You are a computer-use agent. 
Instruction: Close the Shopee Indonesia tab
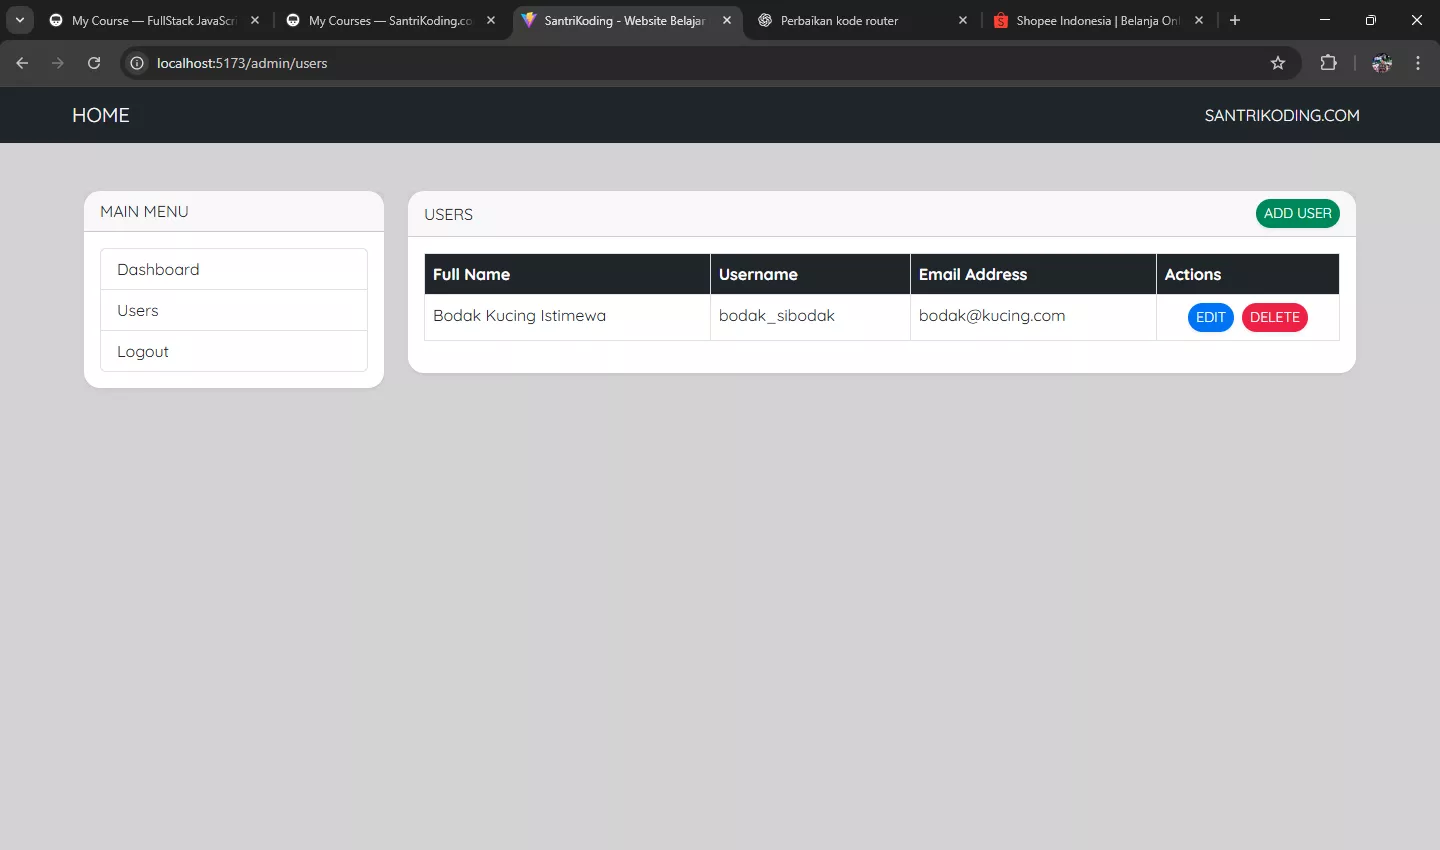coord(1199,20)
